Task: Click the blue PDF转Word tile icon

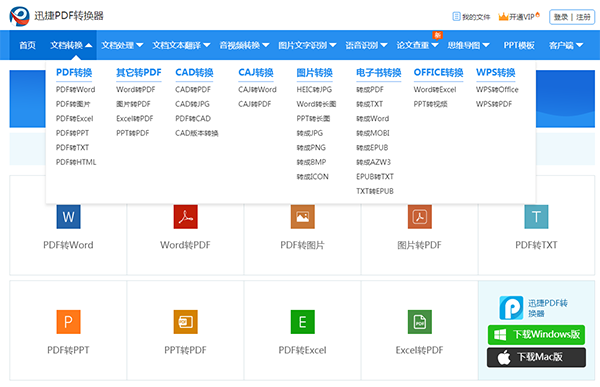Action: 68,217
